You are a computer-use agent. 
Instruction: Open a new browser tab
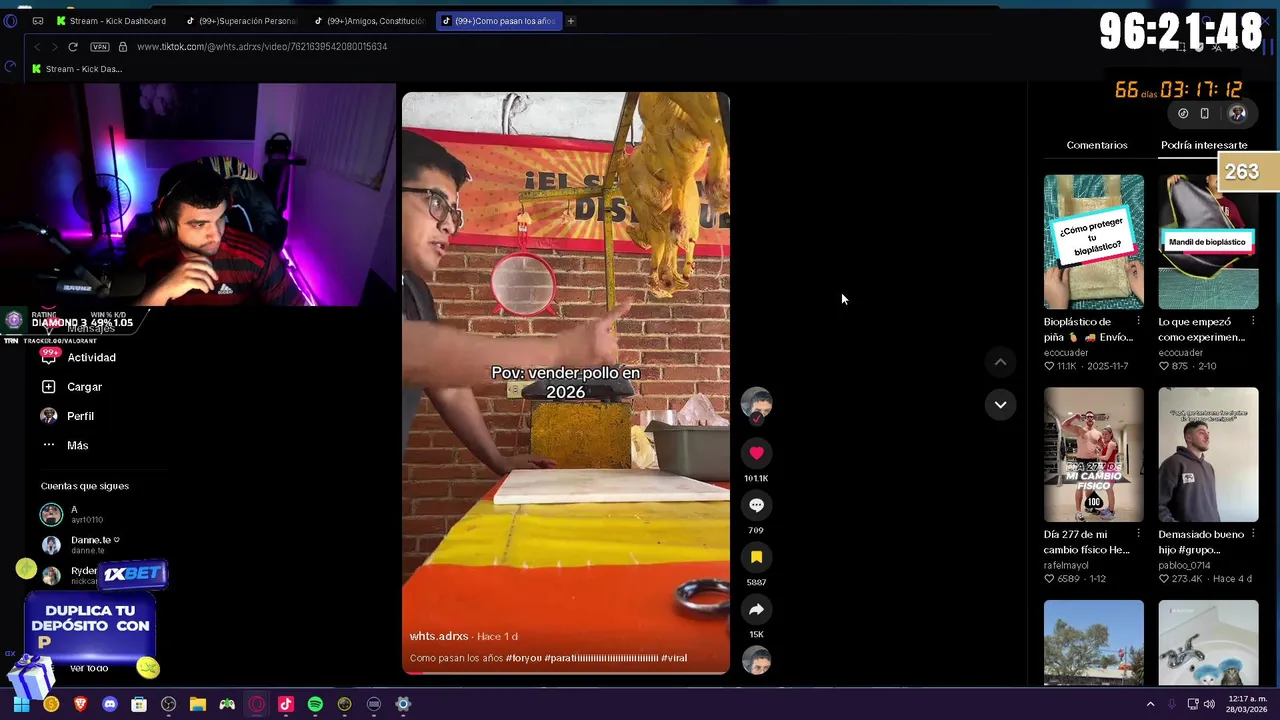point(571,20)
